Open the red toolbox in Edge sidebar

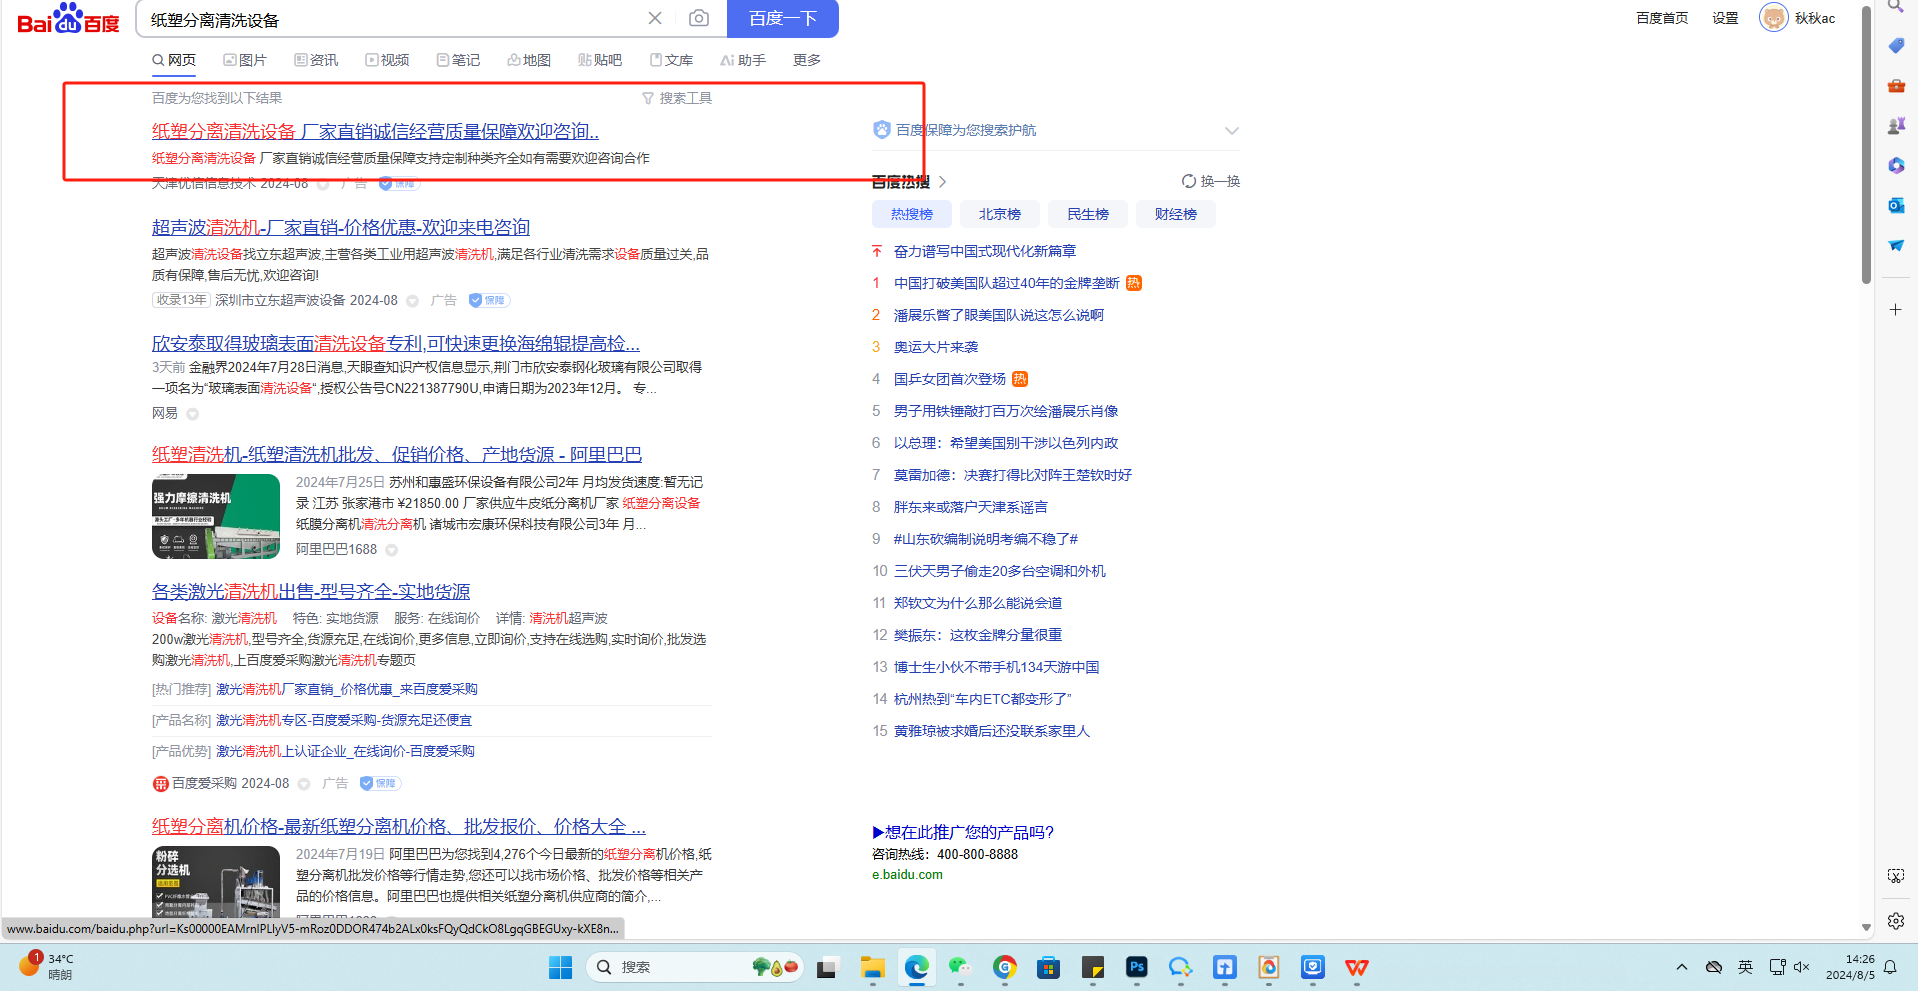tap(1896, 86)
